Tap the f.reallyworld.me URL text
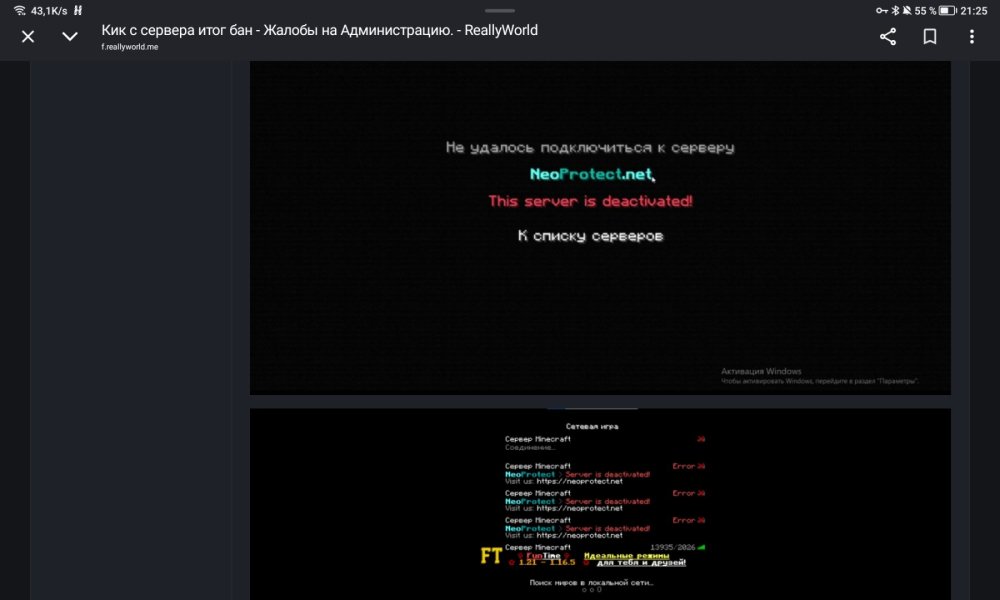 [129, 47]
